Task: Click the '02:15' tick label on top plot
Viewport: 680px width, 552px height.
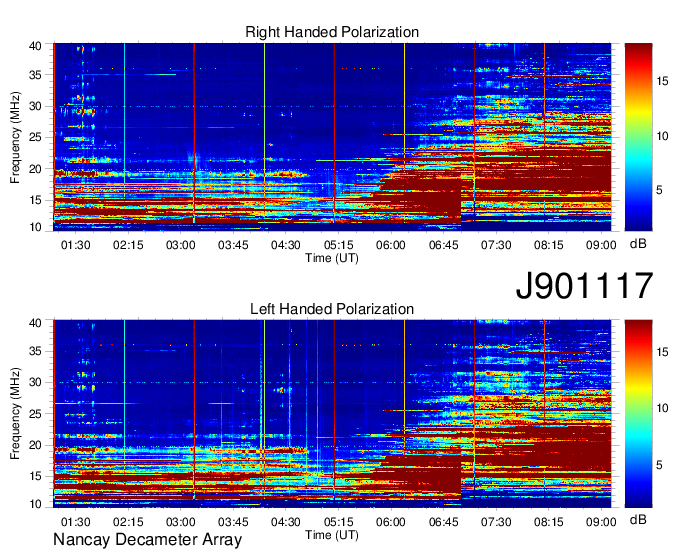Action: click(x=128, y=245)
